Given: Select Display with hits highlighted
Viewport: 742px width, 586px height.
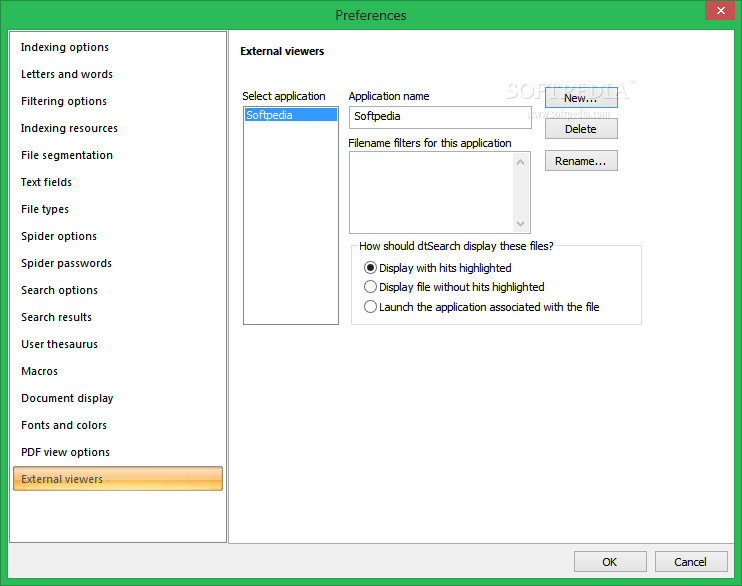Looking at the screenshot, I should (438, 268).
